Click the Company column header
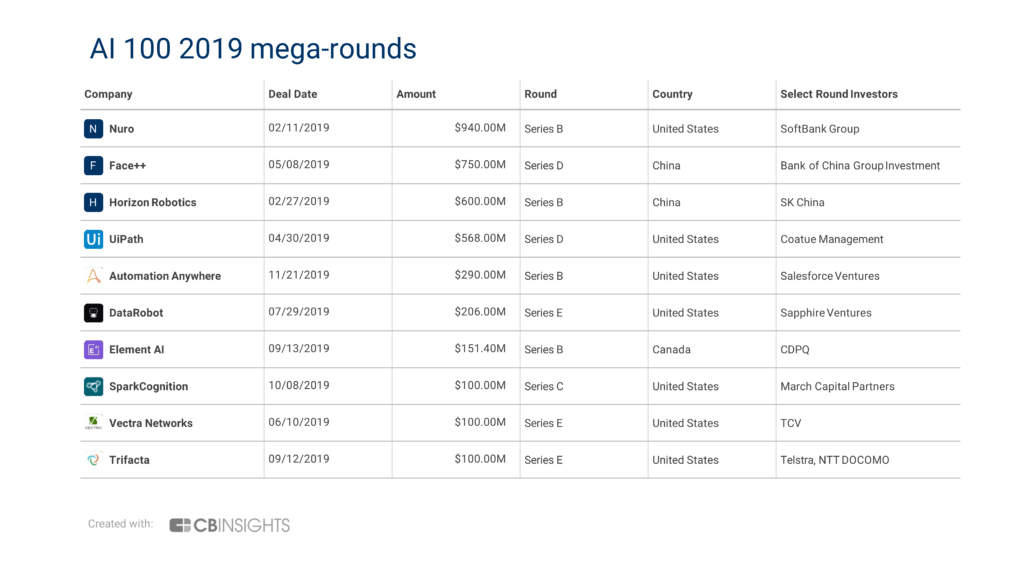The image size is (1024, 576). click(108, 94)
